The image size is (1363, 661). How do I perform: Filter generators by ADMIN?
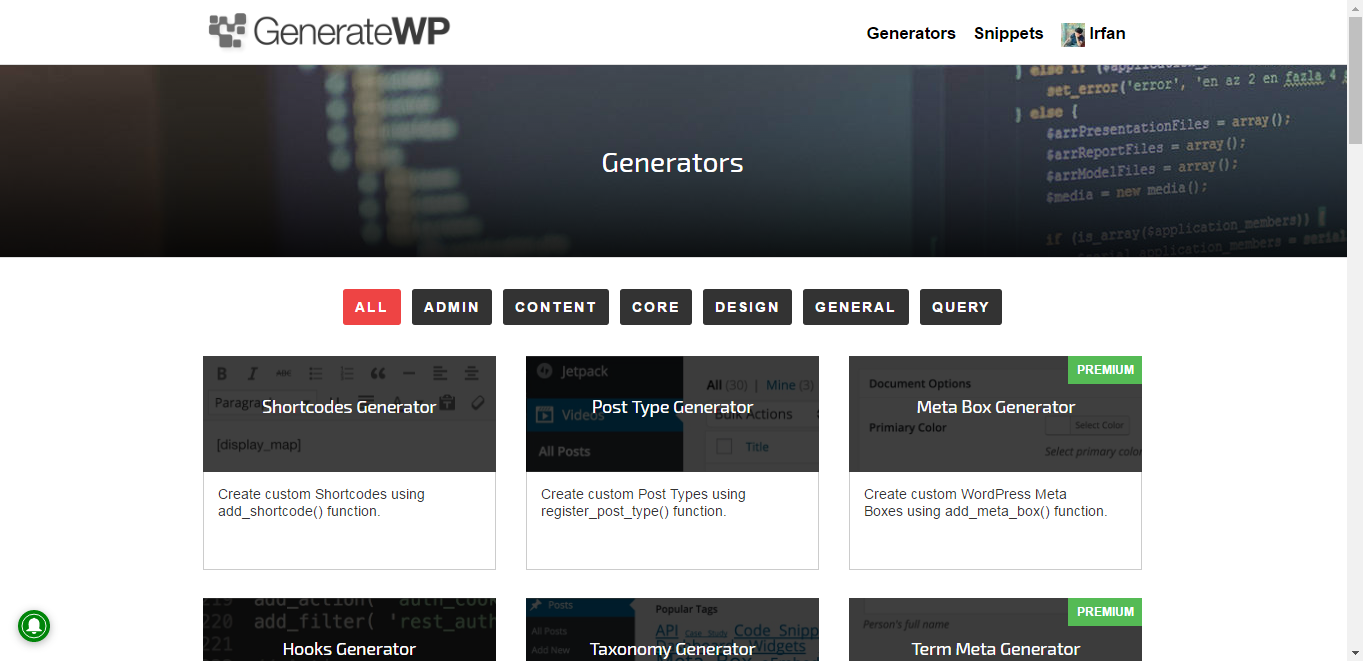pos(451,307)
